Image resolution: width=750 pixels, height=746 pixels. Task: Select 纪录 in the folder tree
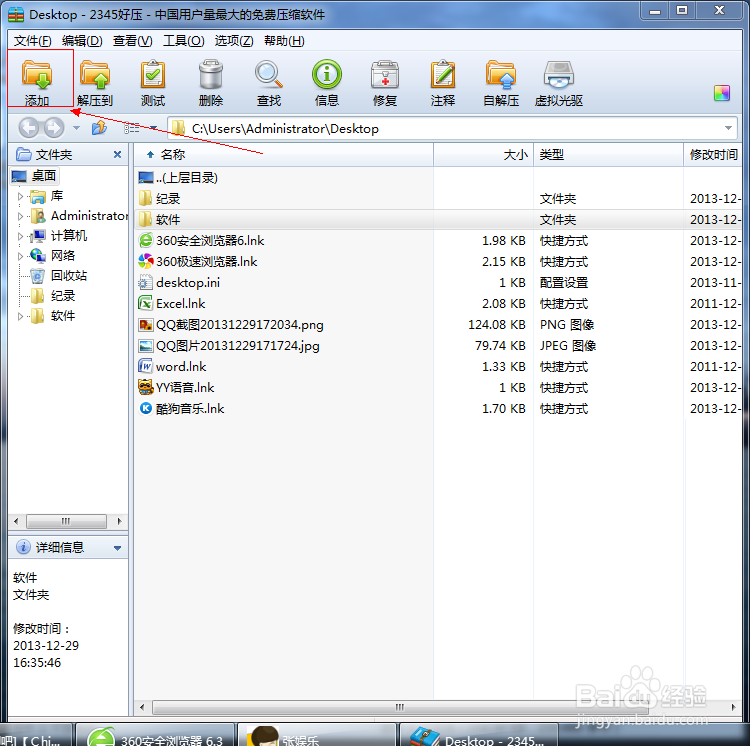(63, 296)
